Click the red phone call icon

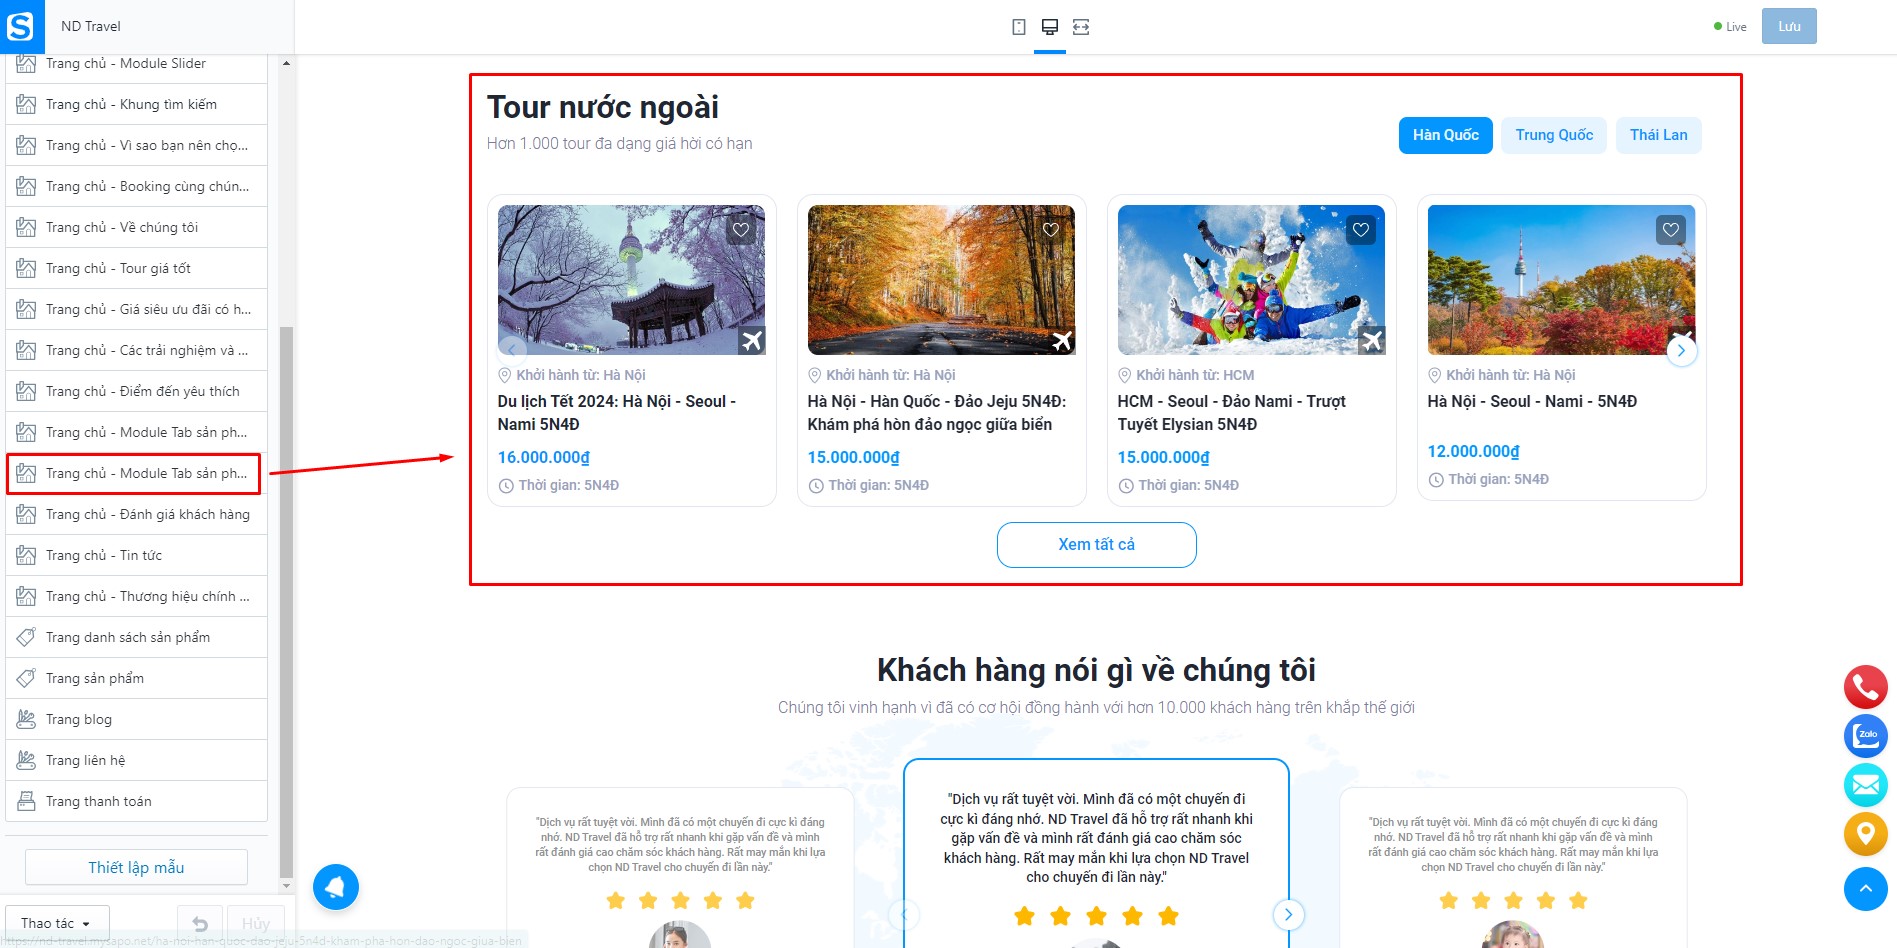tap(1866, 687)
